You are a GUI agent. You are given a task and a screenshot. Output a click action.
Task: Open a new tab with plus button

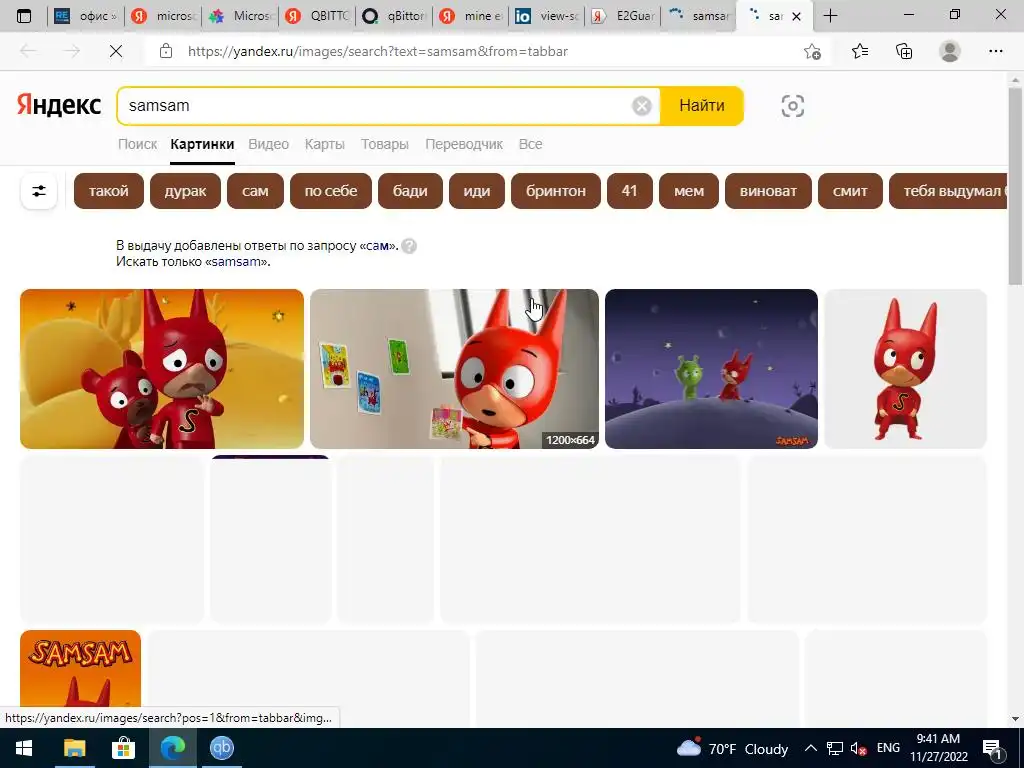coord(830,16)
